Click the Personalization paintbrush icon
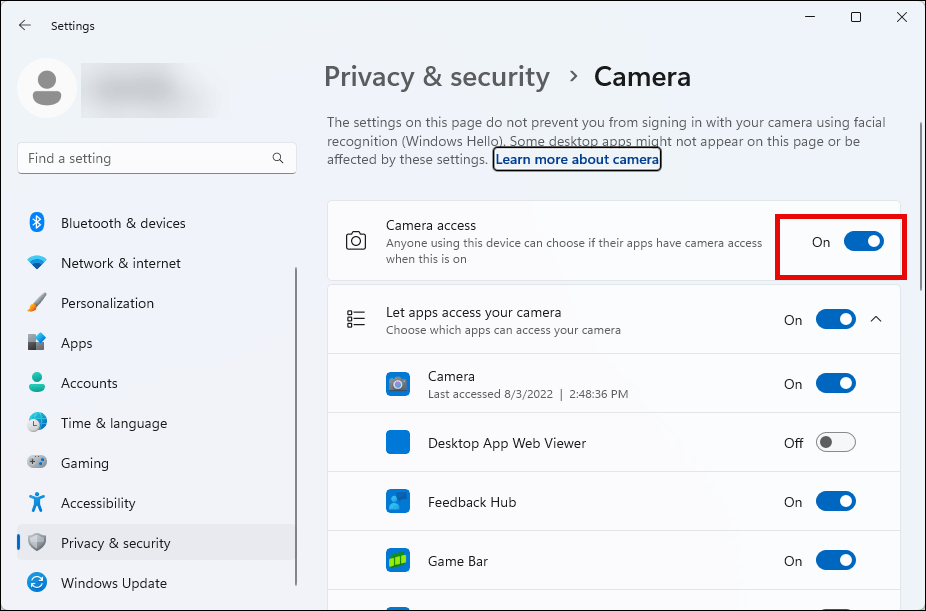 pyautogui.click(x=37, y=303)
